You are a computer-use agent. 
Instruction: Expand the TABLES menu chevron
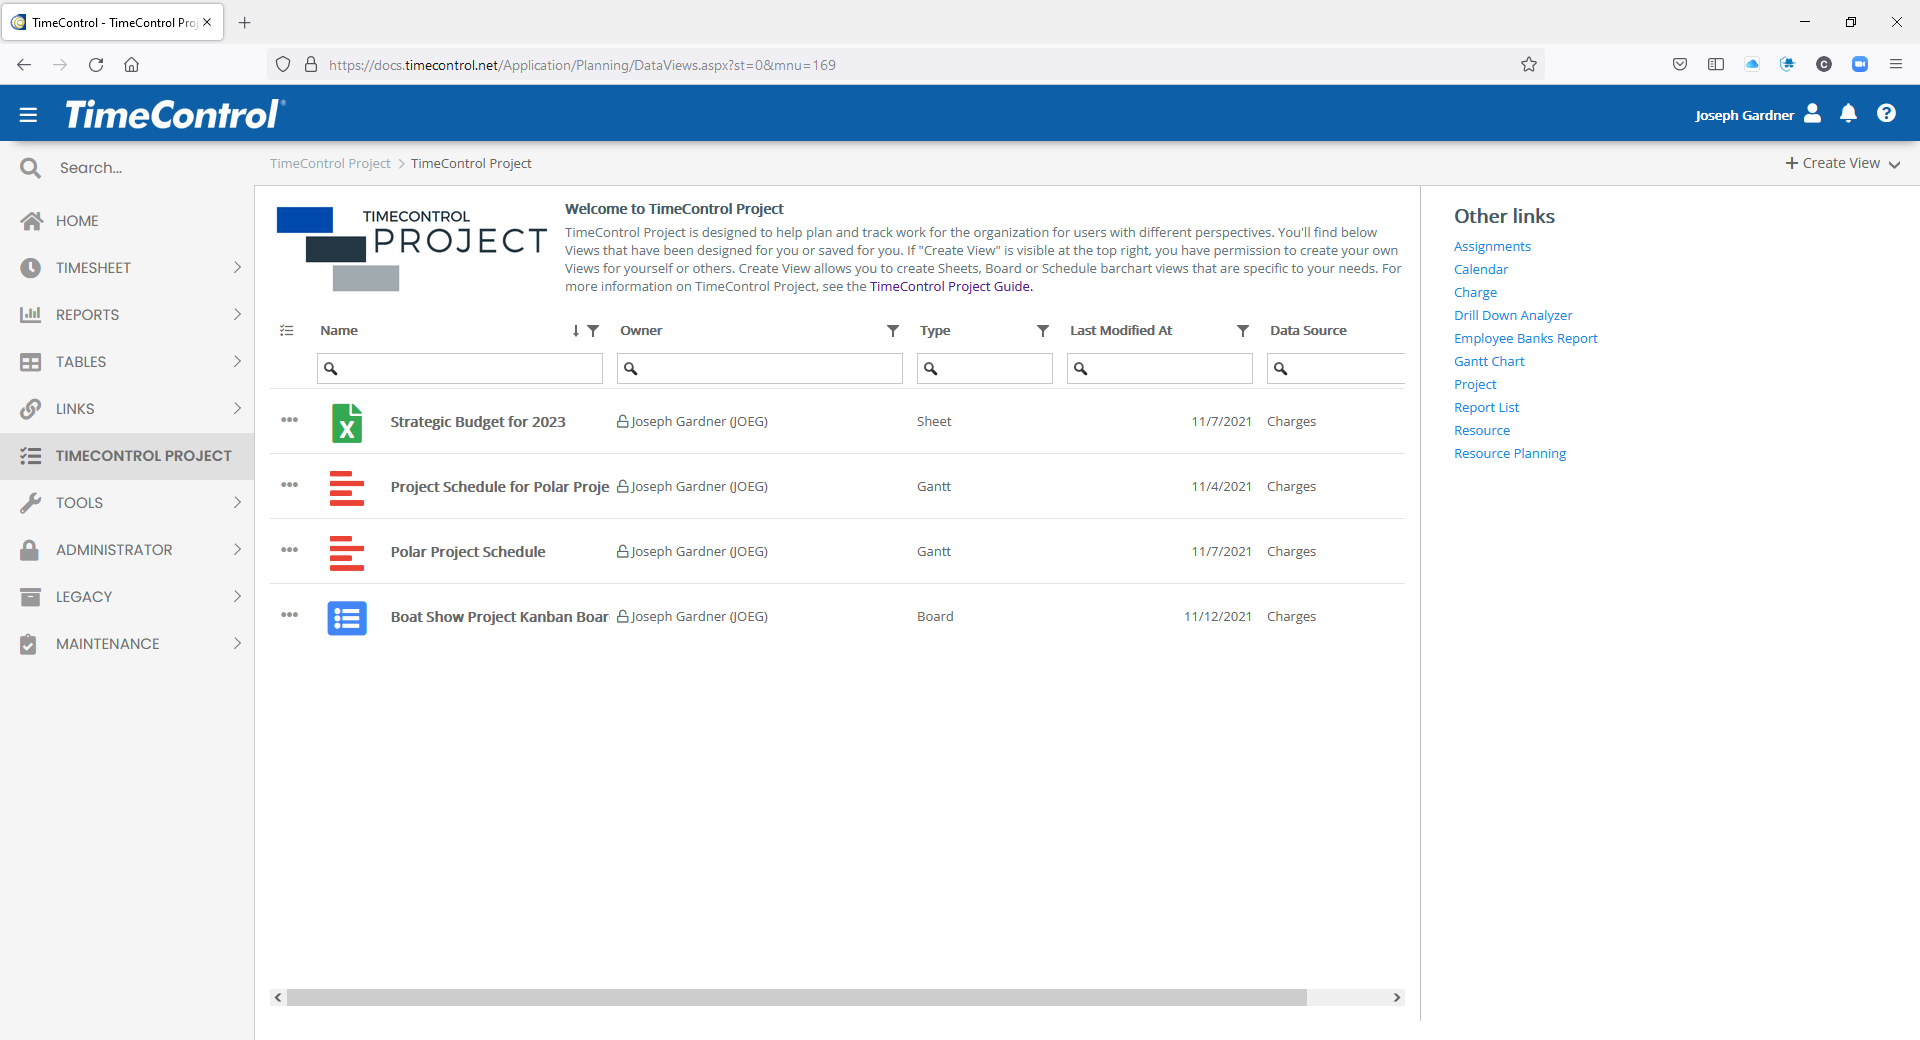click(x=237, y=361)
